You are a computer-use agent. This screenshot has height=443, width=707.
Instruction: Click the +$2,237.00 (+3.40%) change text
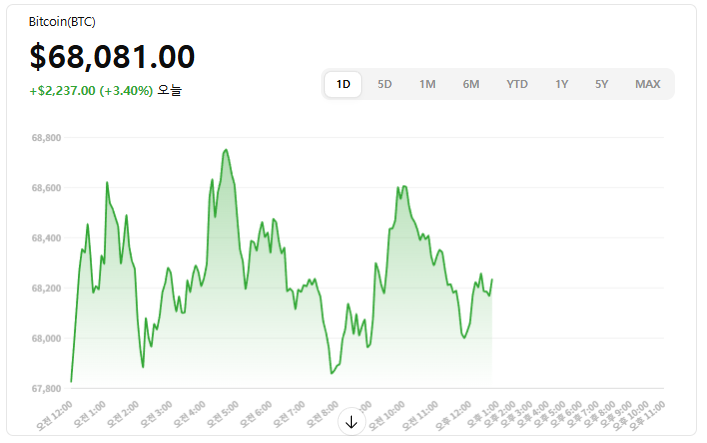pyautogui.click(x=91, y=91)
